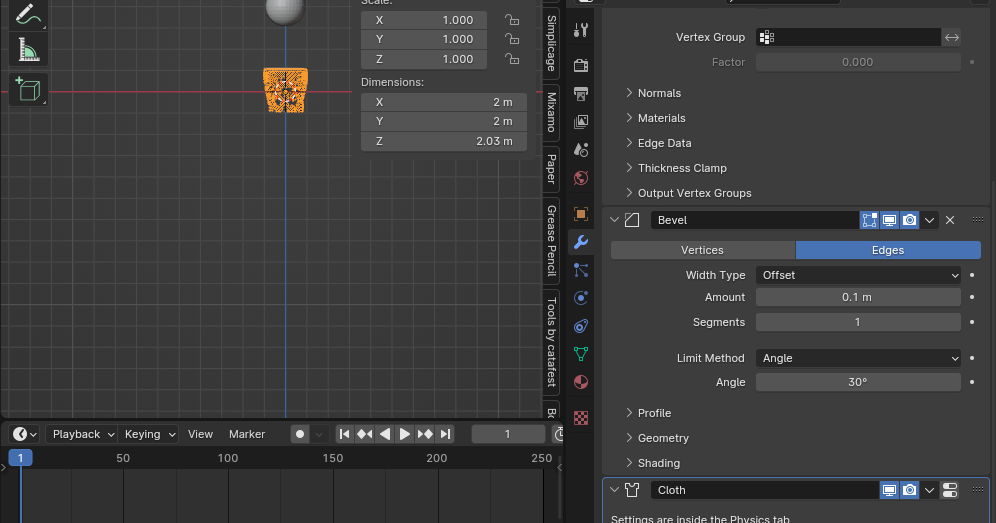Open the timeline Marker menu
This screenshot has width=996, height=523.
coord(246,434)
